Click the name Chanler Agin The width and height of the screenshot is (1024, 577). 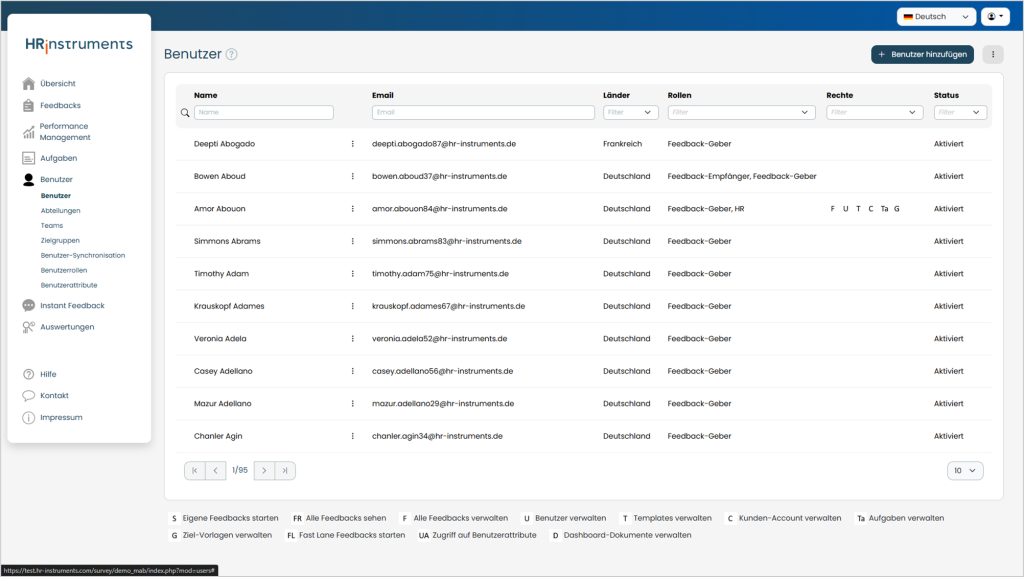click(x=218, y=436)
